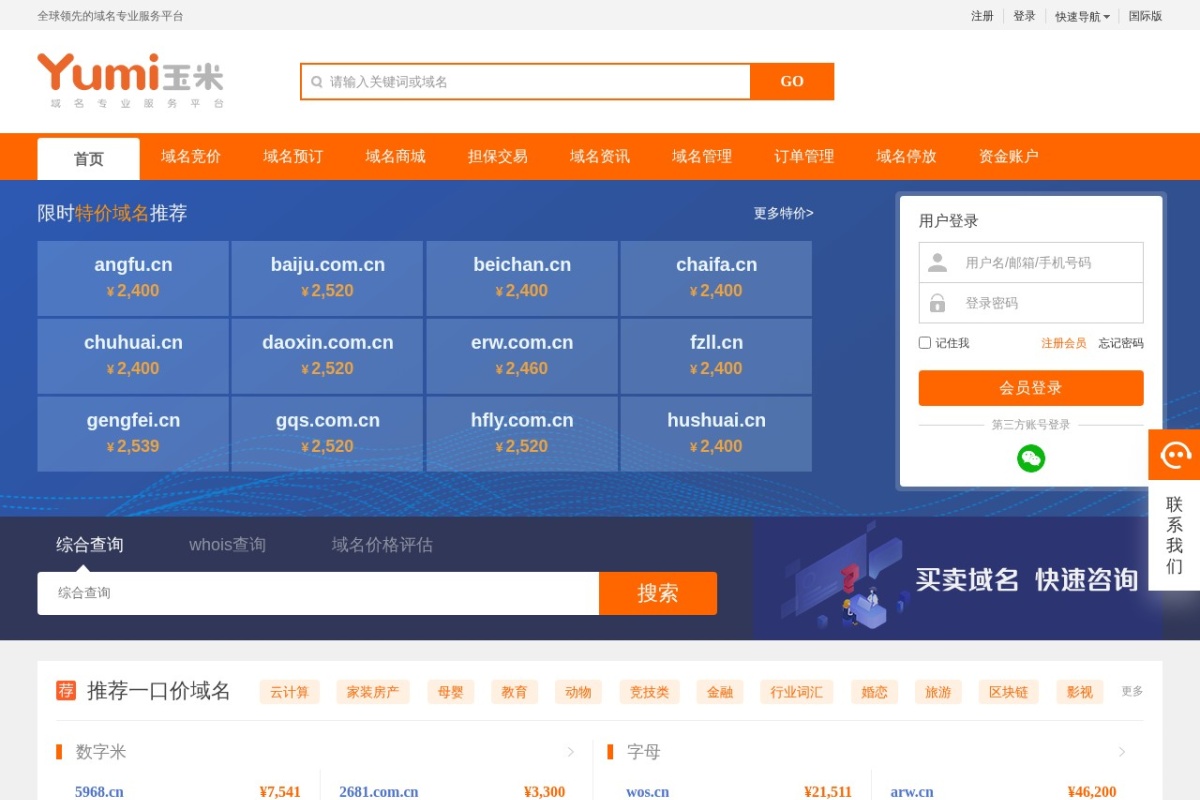Click the 注册会员 link
1200x800 pixels.
click(x=1063, y=343)
